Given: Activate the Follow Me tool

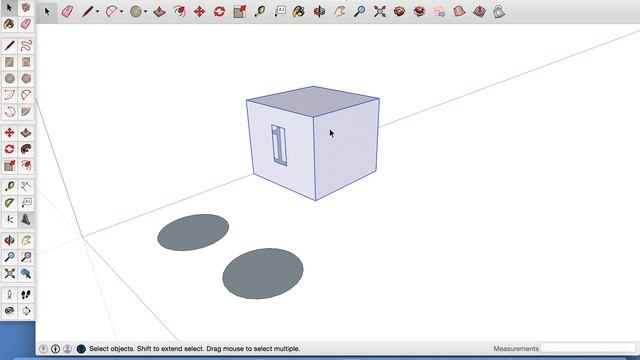Looking at the screenshot, I should [x=26, y=149].
